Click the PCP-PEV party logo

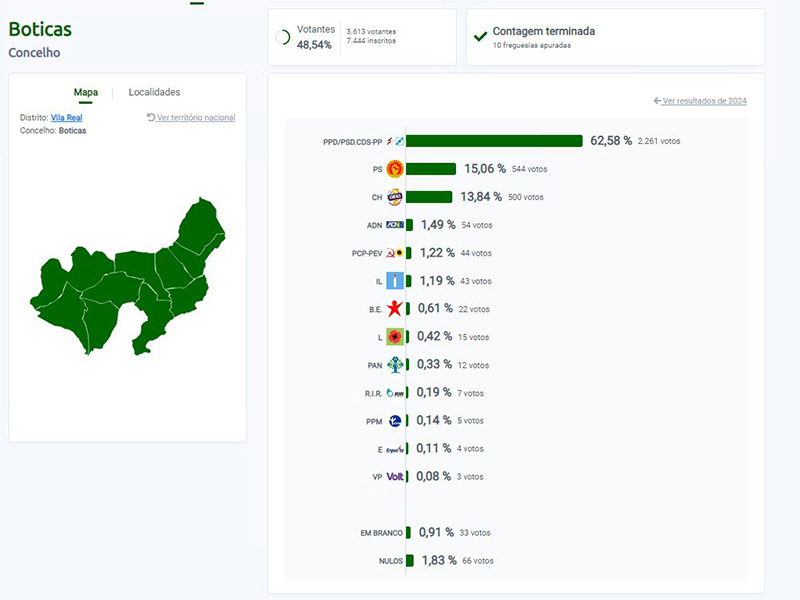(395, 253)
